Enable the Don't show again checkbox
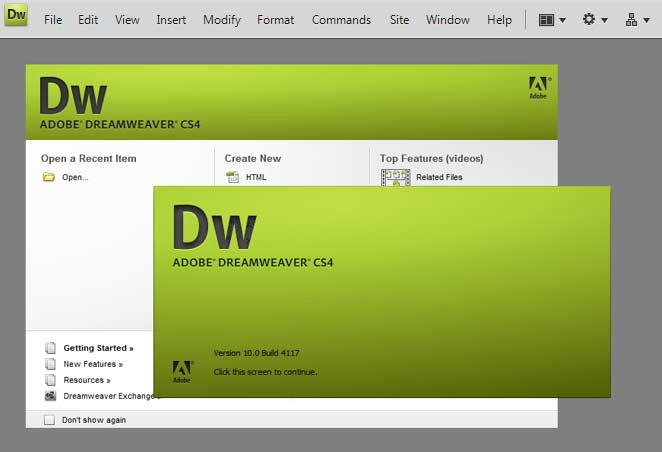Screen dimensions: 662x452 click(x=49, y=420)
